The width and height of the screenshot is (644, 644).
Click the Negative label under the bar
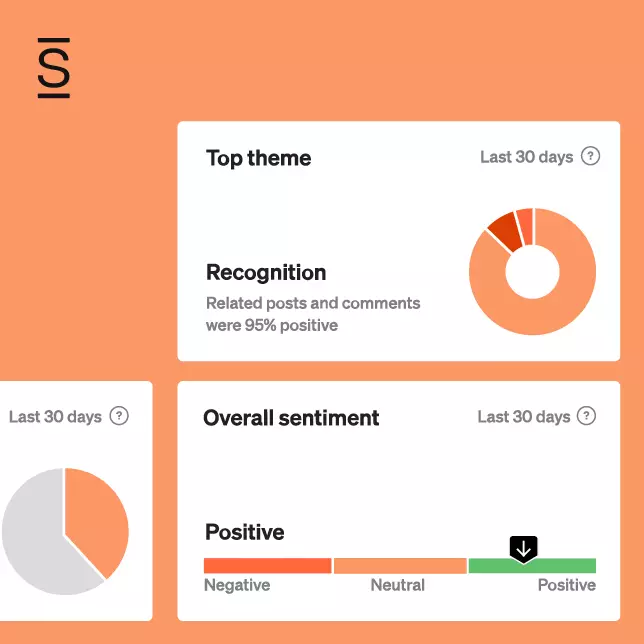(x=237, y=585)
